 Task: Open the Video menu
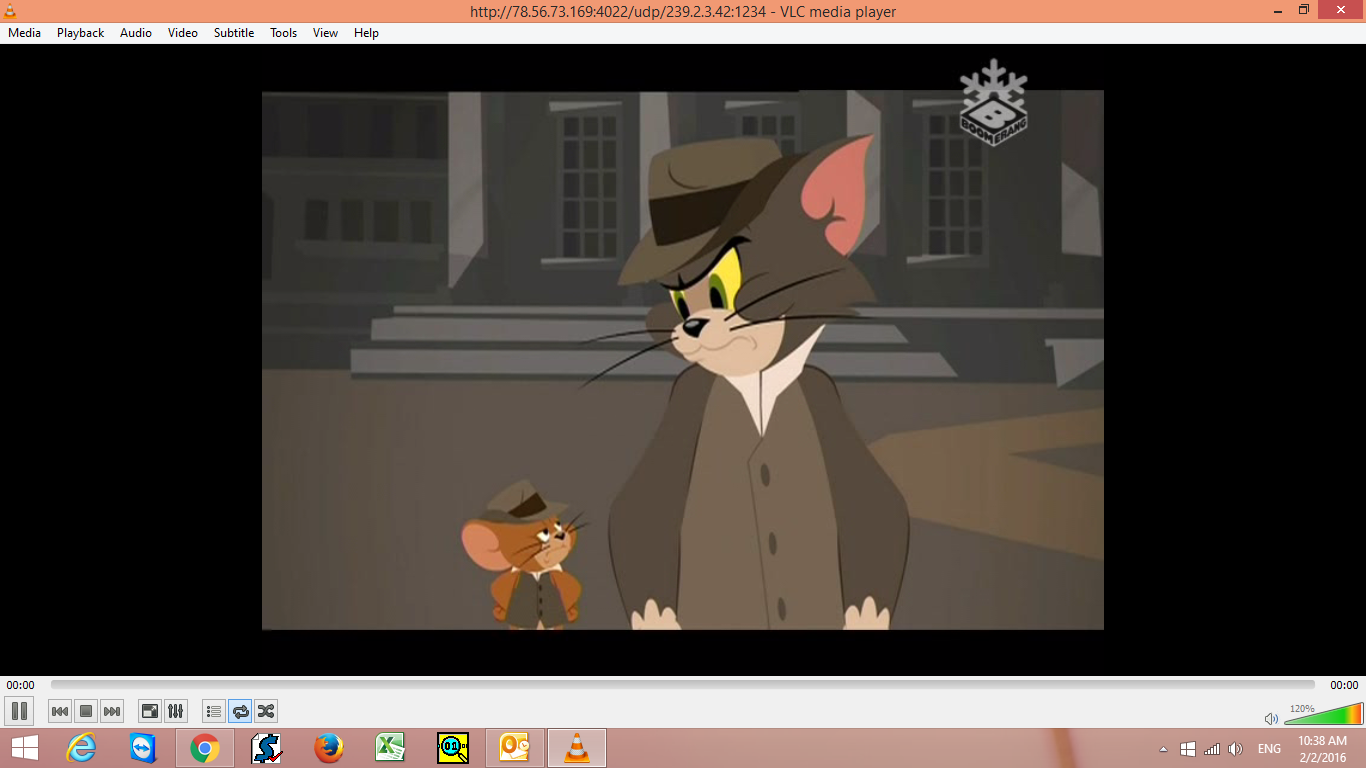[x=183, y=33]
